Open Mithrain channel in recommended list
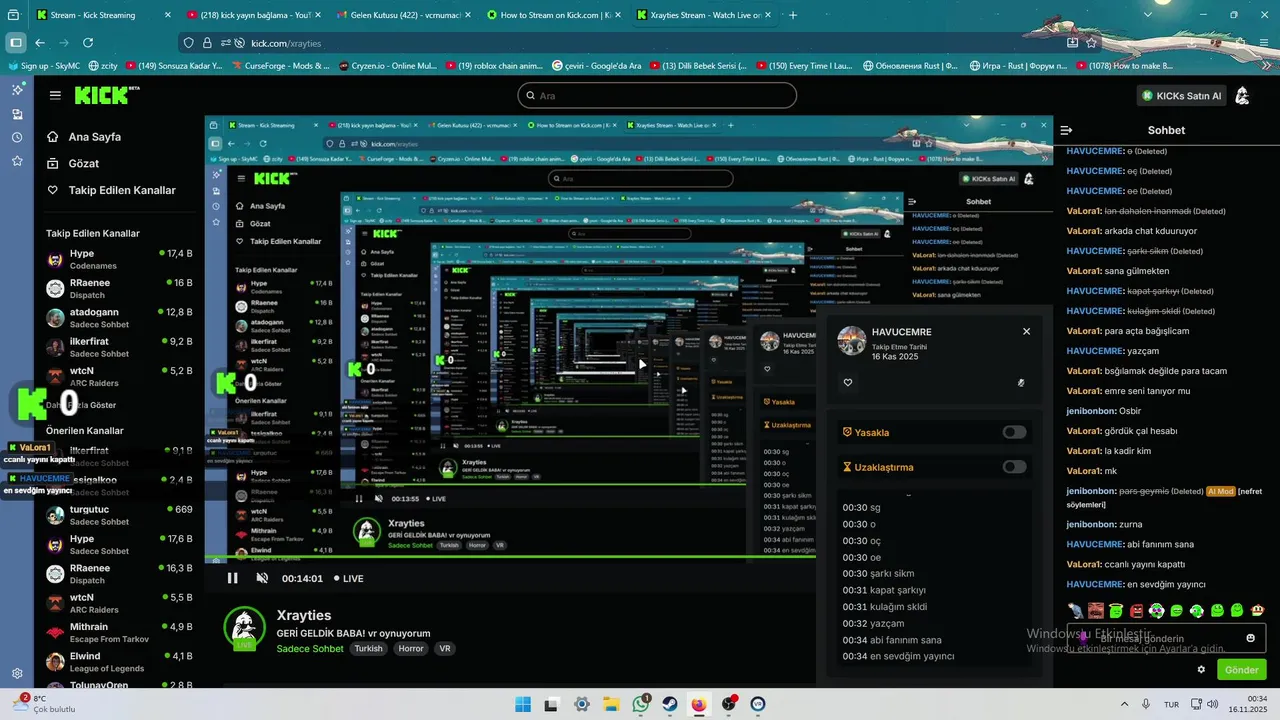1280x720 pixels. click(x=119, y=633)
